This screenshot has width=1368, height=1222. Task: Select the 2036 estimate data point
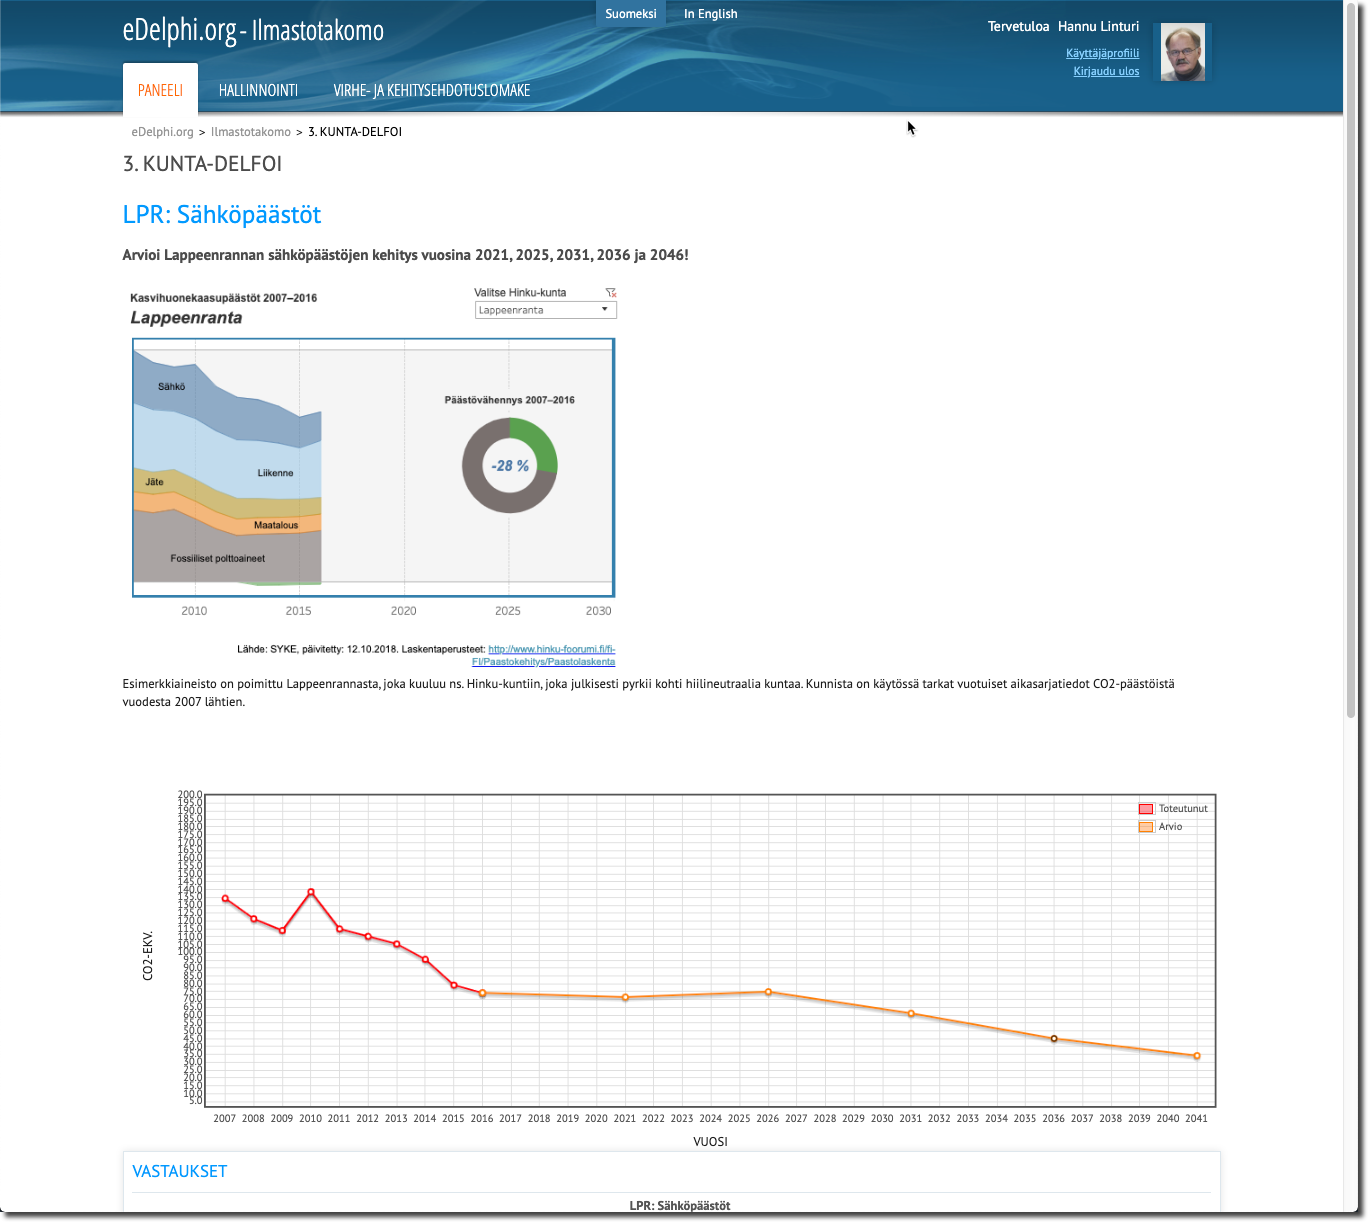pos(1054,1039)
